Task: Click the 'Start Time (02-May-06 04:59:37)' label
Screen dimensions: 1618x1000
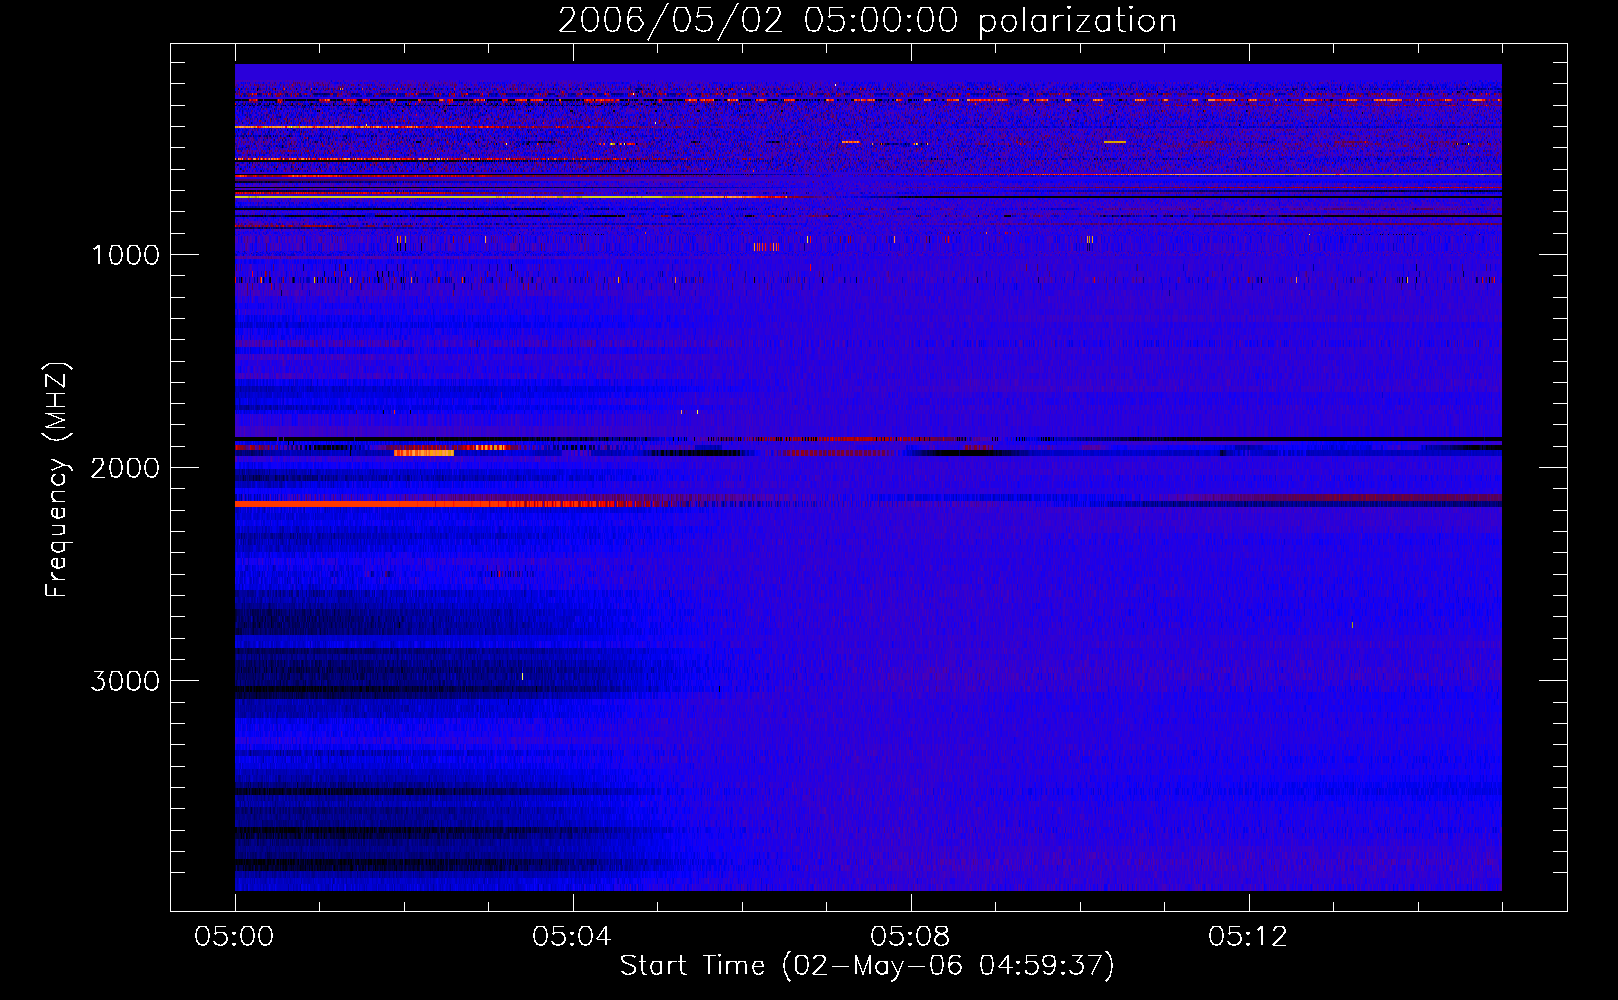Action: [867, 966]
